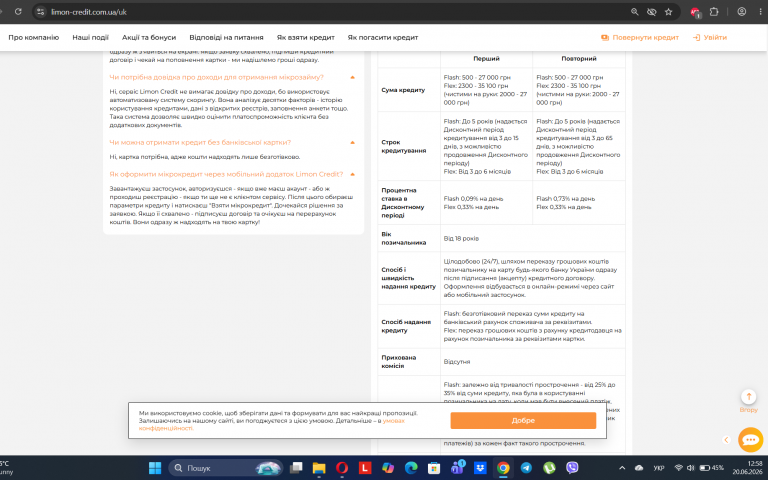Open the orange live chat bubble
Viewport: 768px width, 480px height.
[750, 439]
